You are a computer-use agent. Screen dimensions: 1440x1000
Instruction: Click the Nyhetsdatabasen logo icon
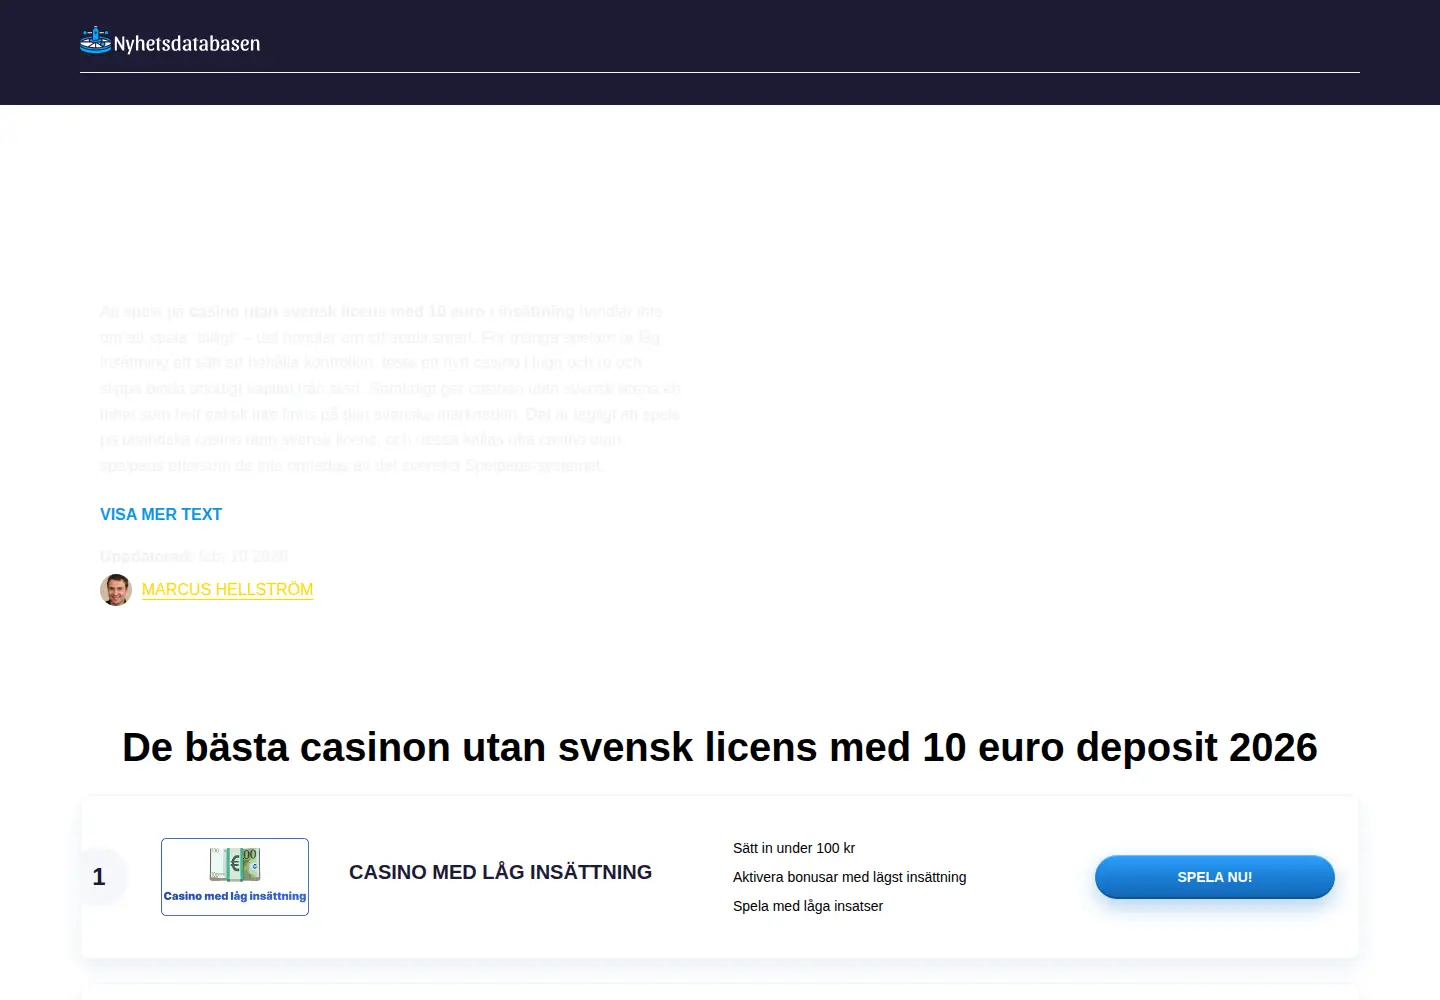(x=95, y=40)
